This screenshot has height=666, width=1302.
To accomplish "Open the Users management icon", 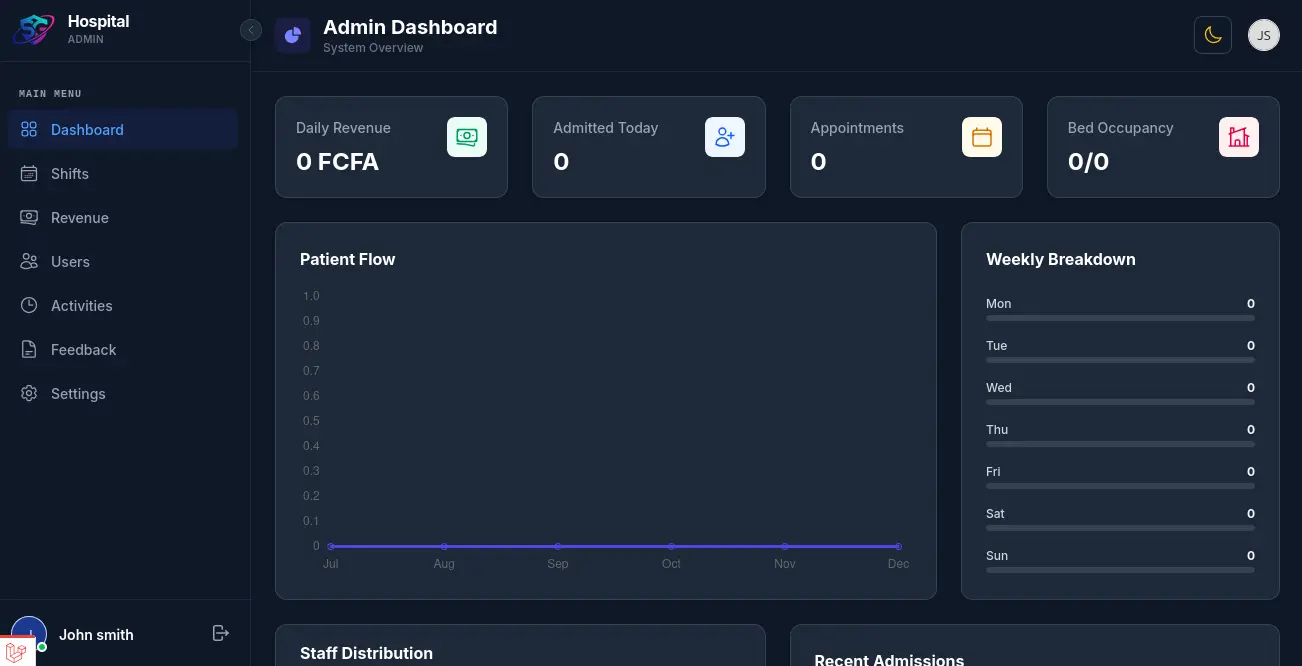I will [x=29, y=262].
